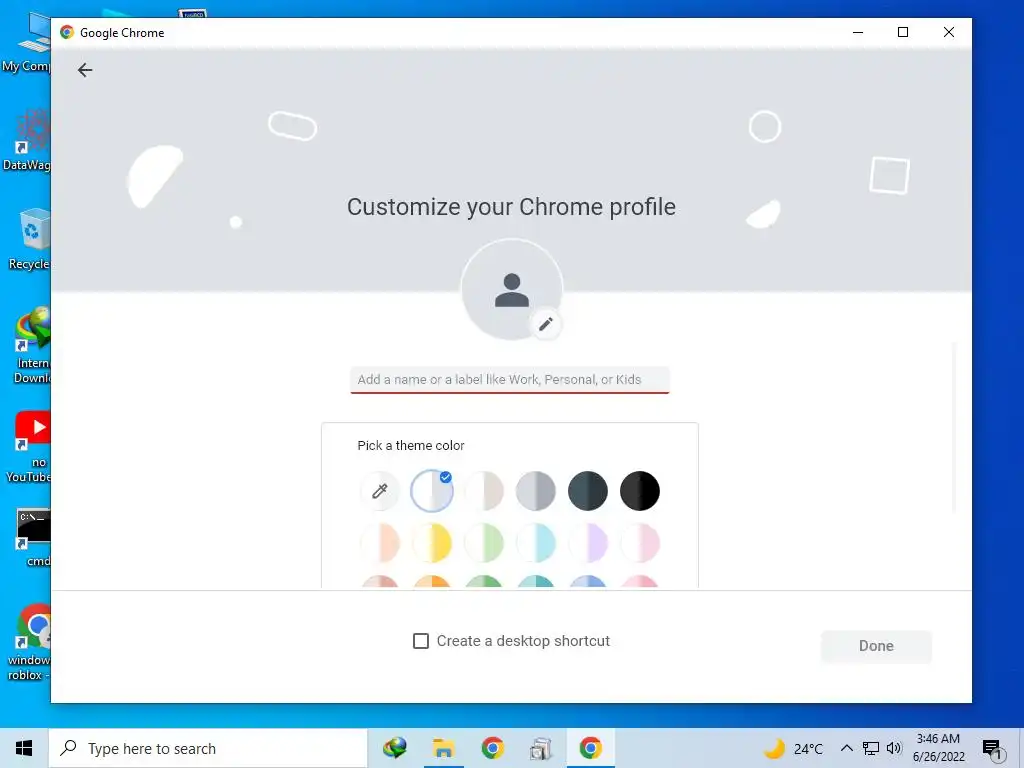This screenshot has width=1024, height=768.
Task: Select the yellow theme color
Action: click(x=432, y=543)
